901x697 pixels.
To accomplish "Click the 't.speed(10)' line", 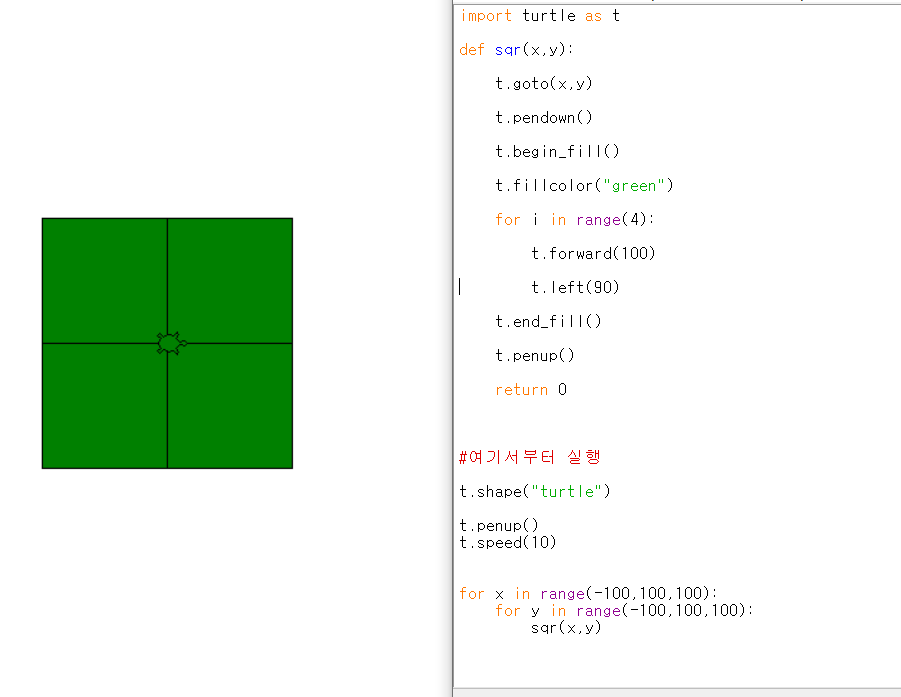I will [508, 542].
